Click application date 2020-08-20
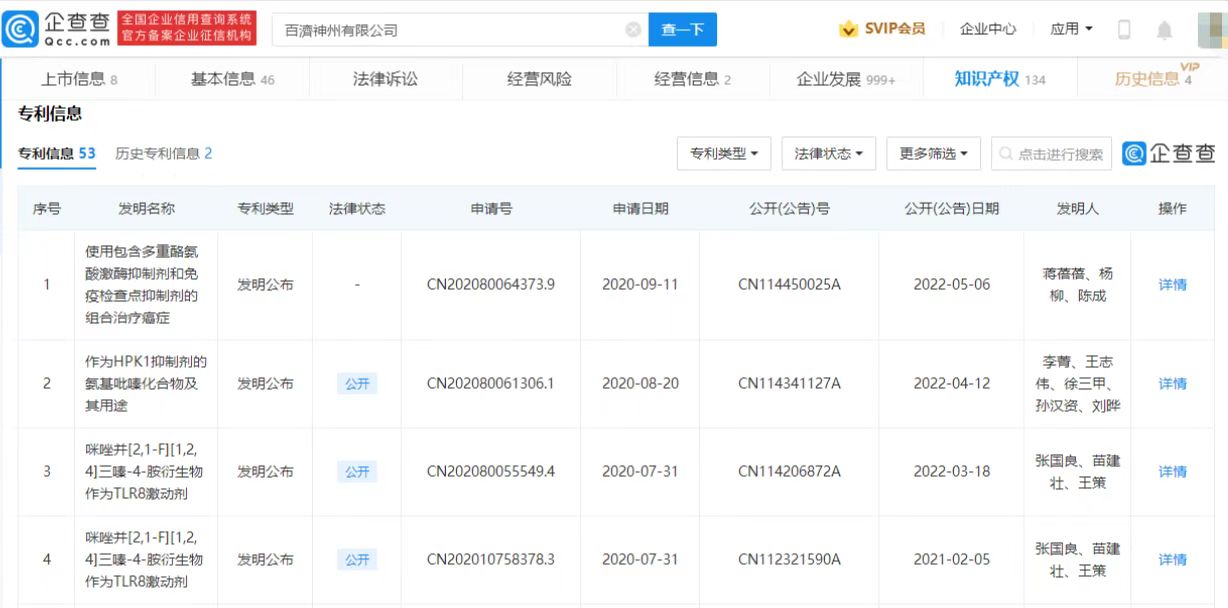The height and width of the screenshot is (608, 1228). (x=640, y=383)
